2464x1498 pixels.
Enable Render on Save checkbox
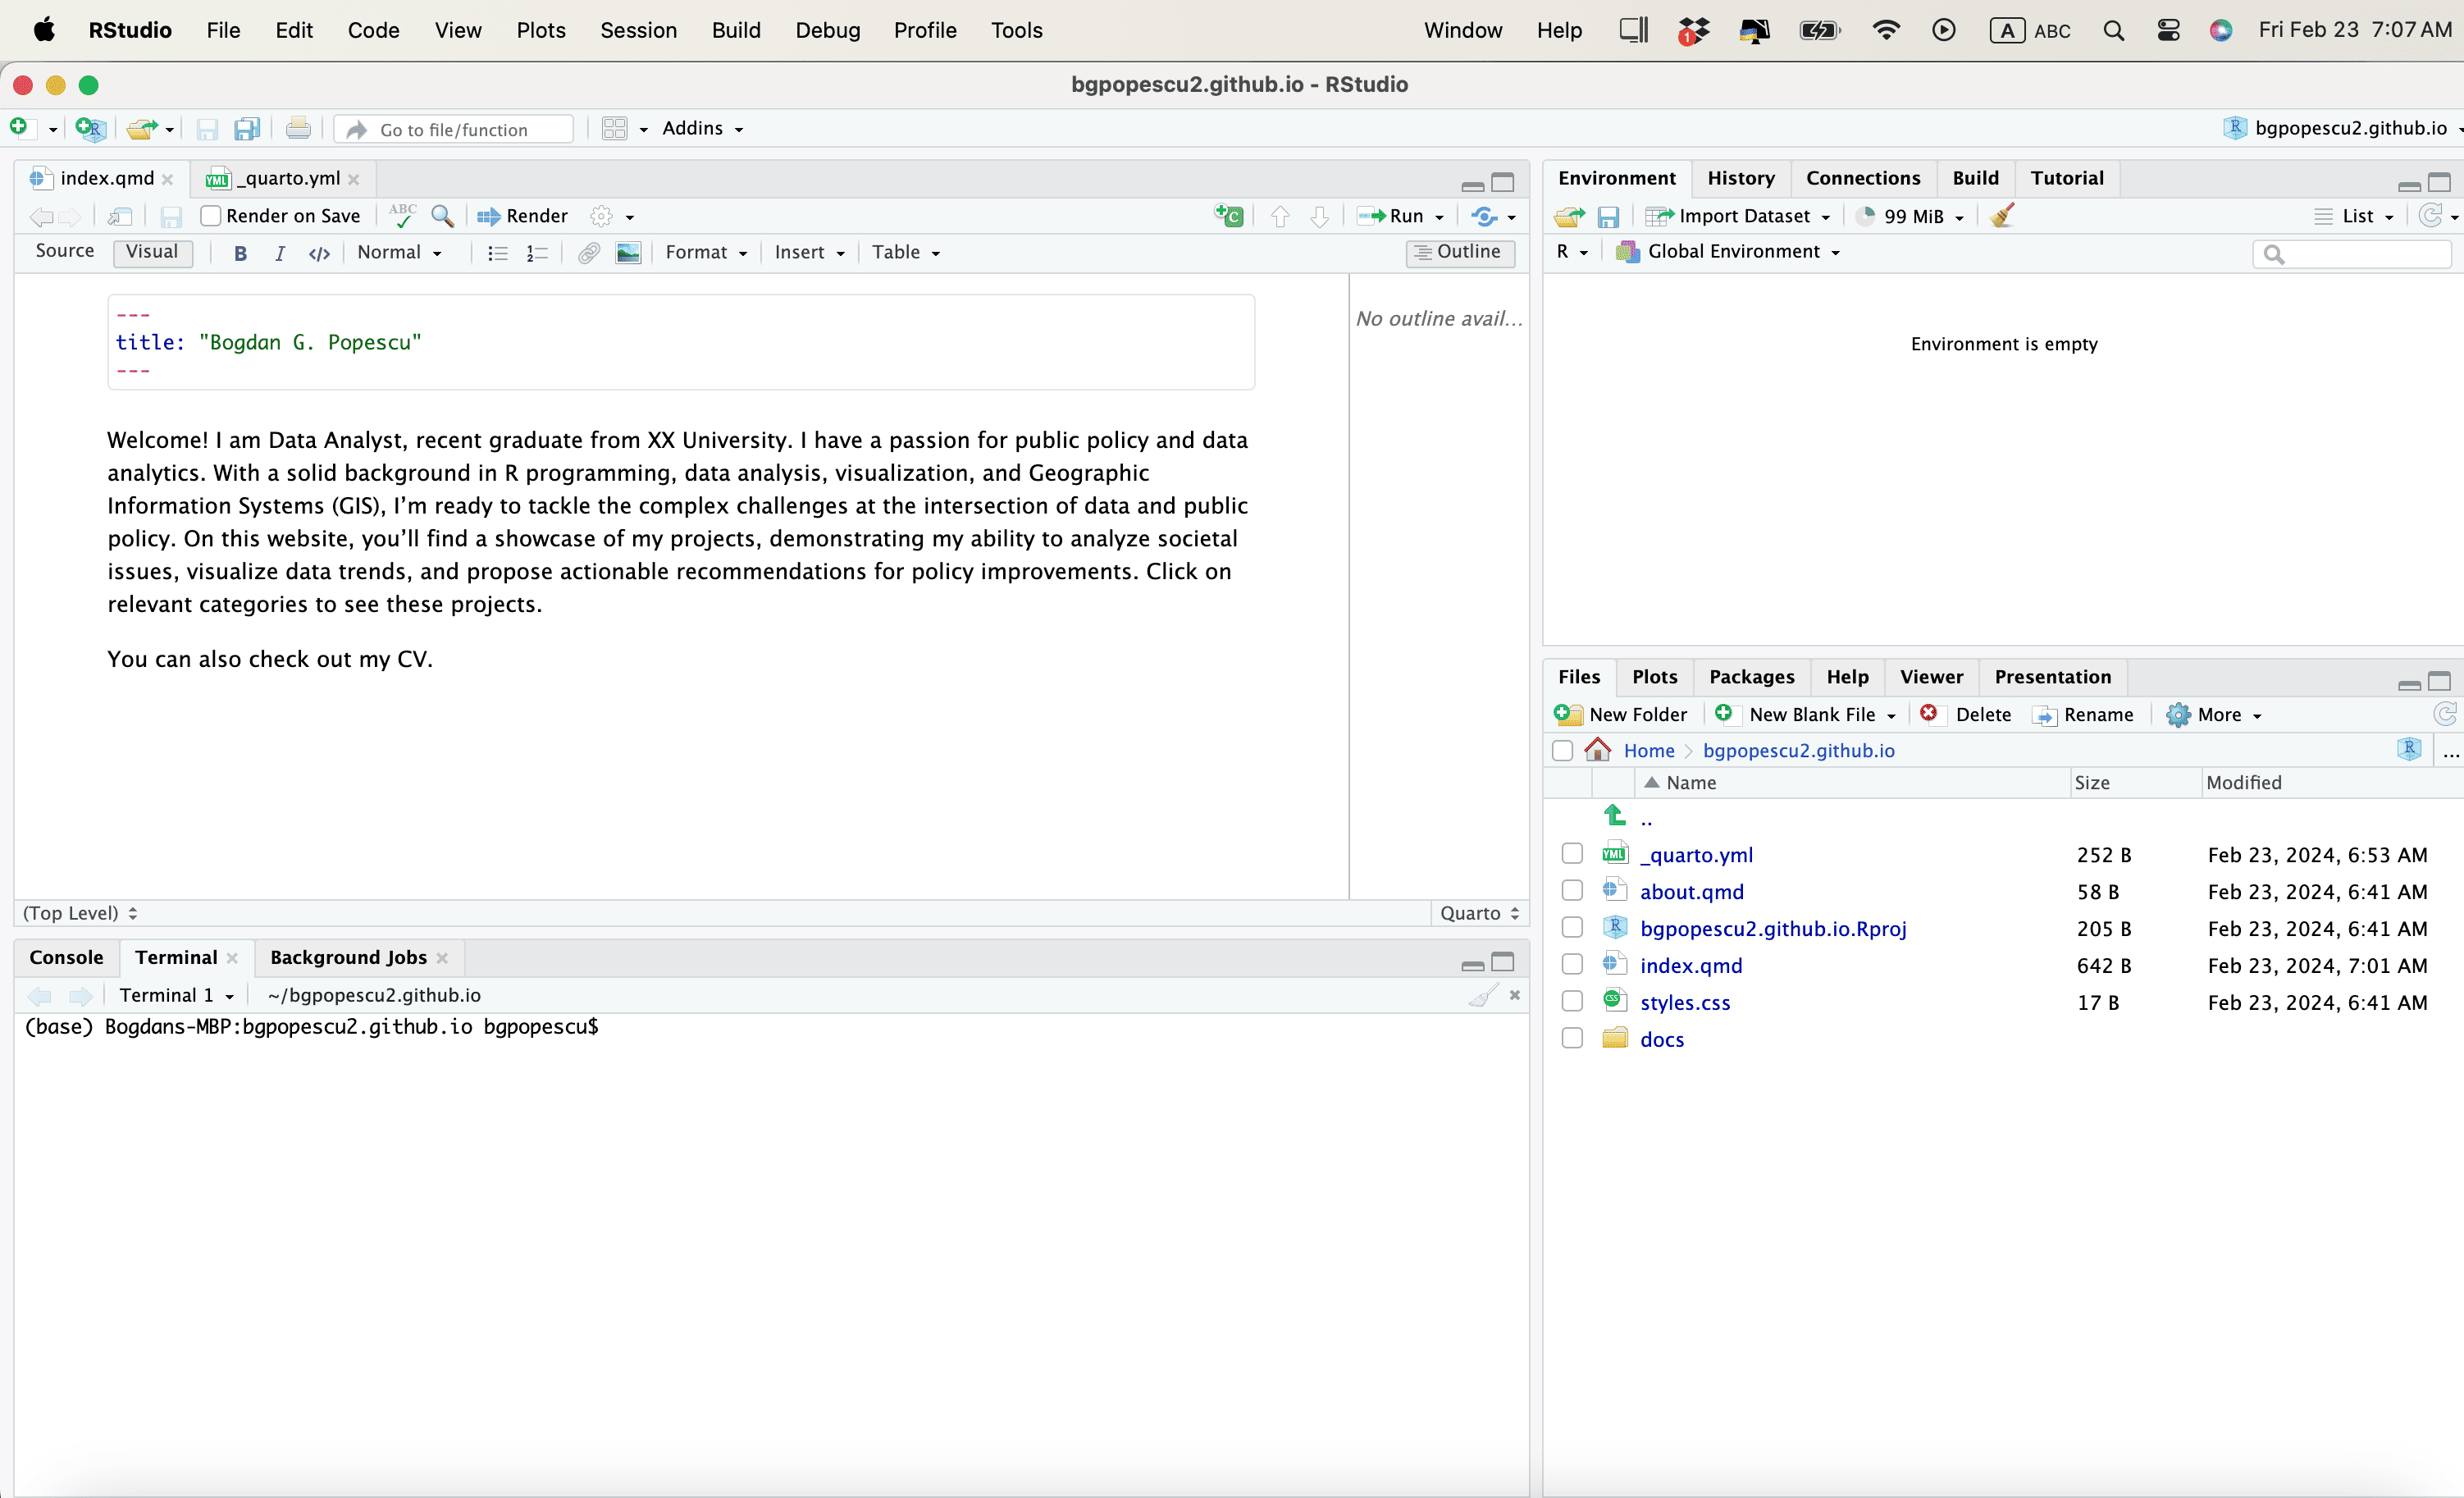[x=210, y=216]
